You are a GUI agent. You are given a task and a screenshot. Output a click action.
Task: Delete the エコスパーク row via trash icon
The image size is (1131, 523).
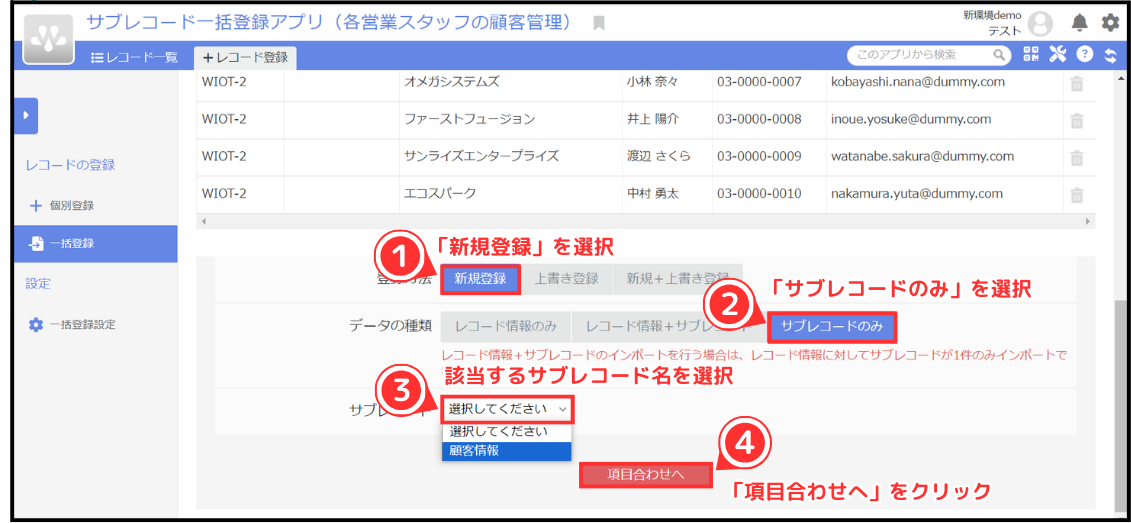pos(1076,195)
